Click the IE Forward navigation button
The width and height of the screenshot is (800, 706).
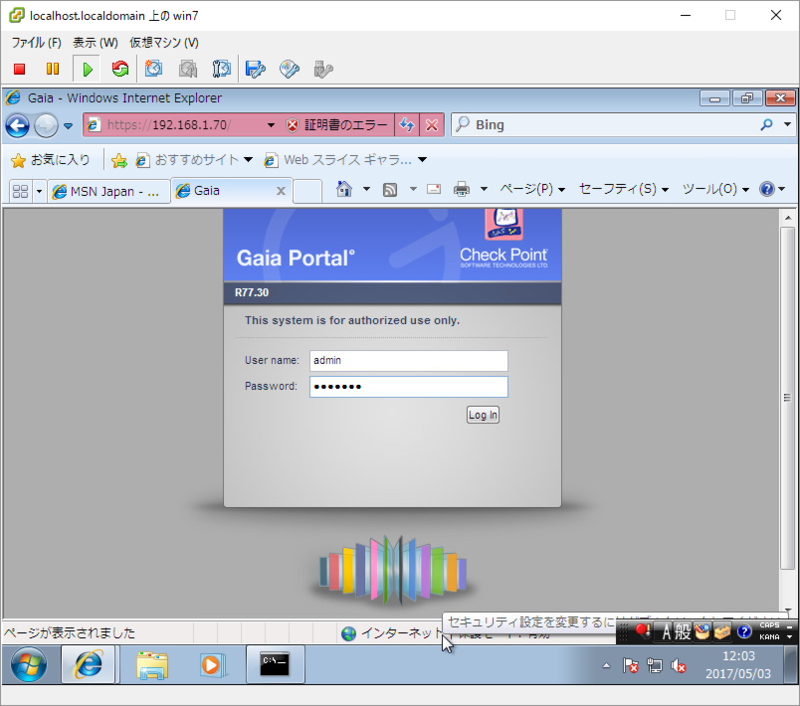(x=46, y=125)
